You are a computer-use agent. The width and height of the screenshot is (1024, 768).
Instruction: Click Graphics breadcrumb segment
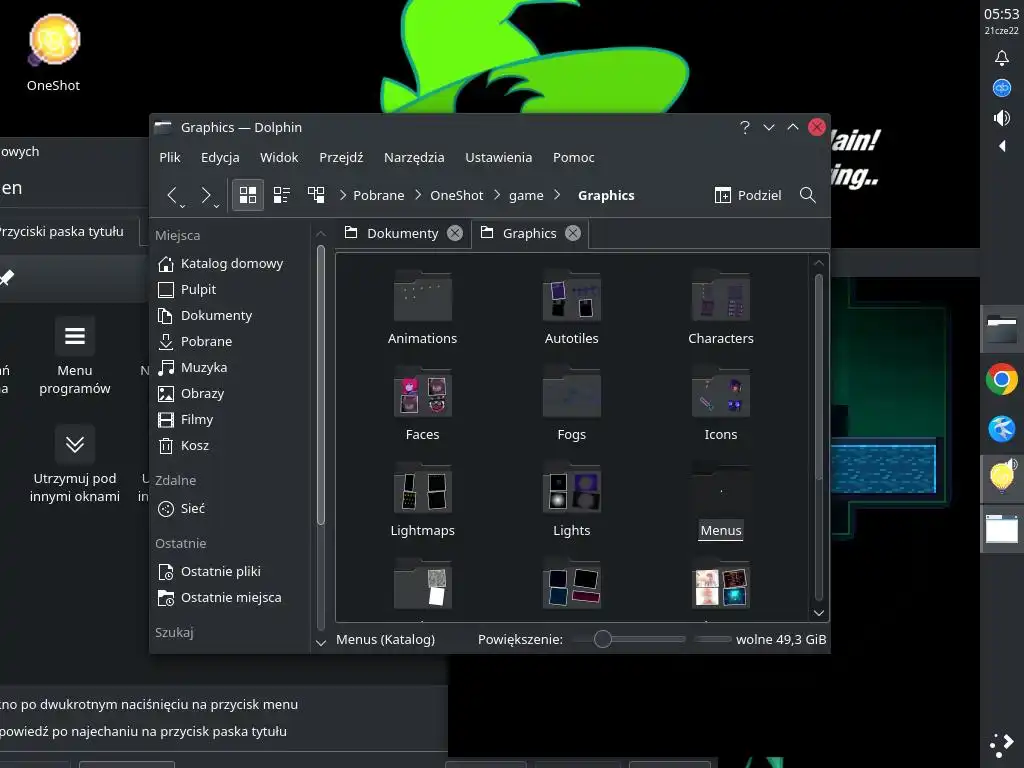[606, 195]
